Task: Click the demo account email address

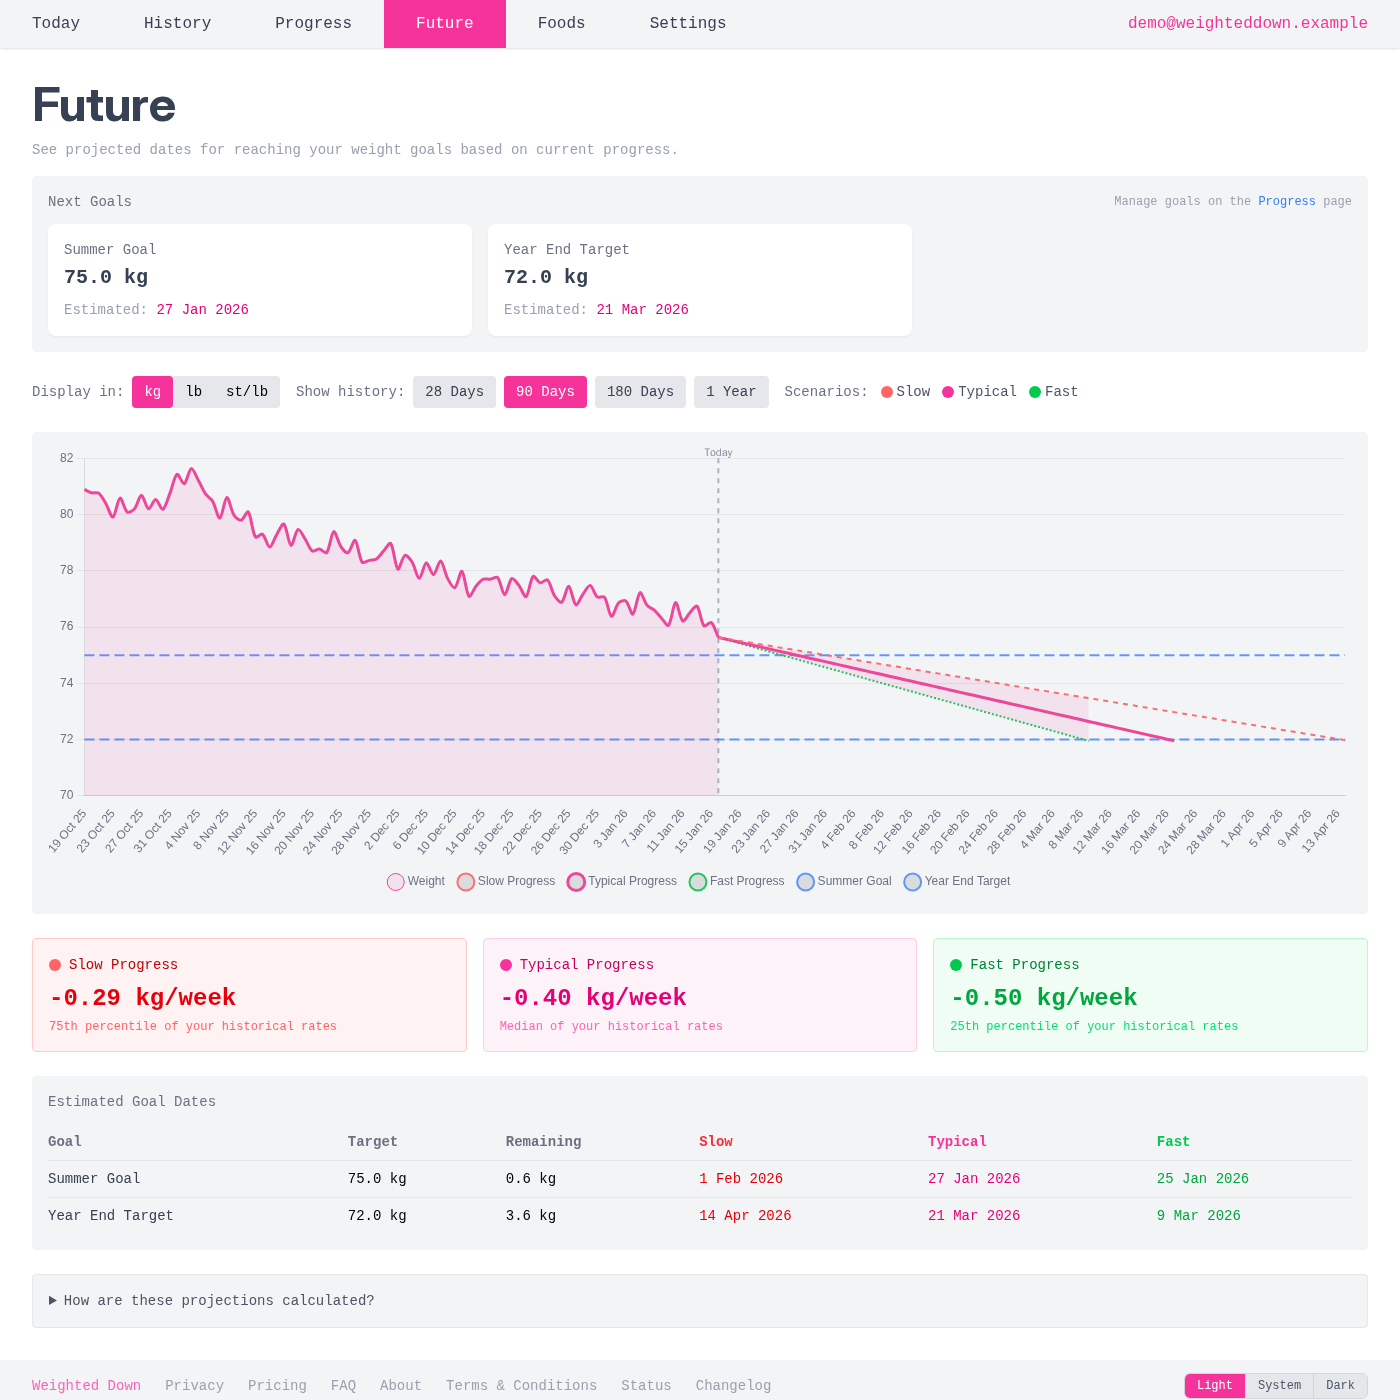Action: point(1247,23)
